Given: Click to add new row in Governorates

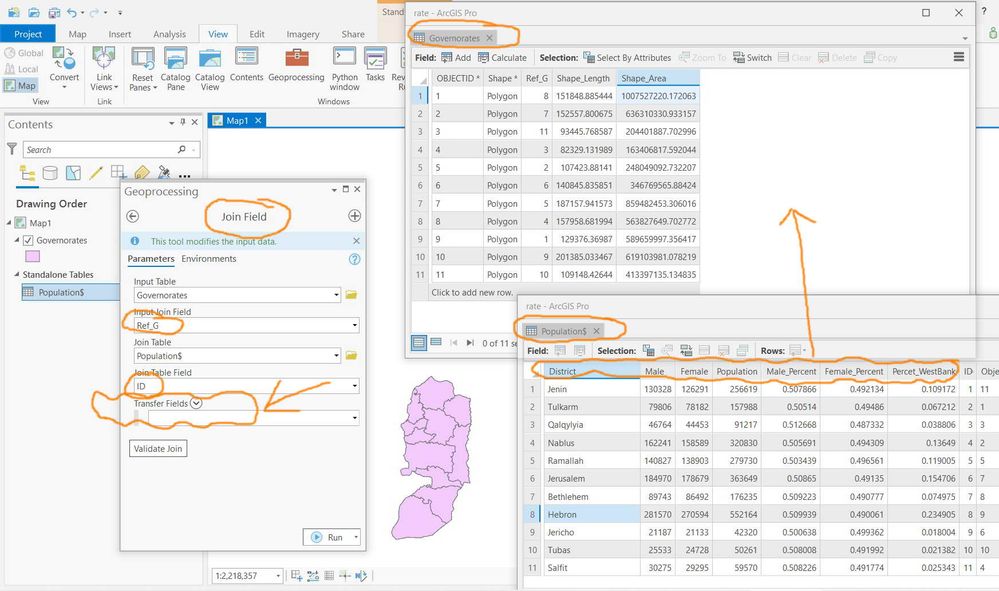Looking at the screenshot, I should 472,292.
